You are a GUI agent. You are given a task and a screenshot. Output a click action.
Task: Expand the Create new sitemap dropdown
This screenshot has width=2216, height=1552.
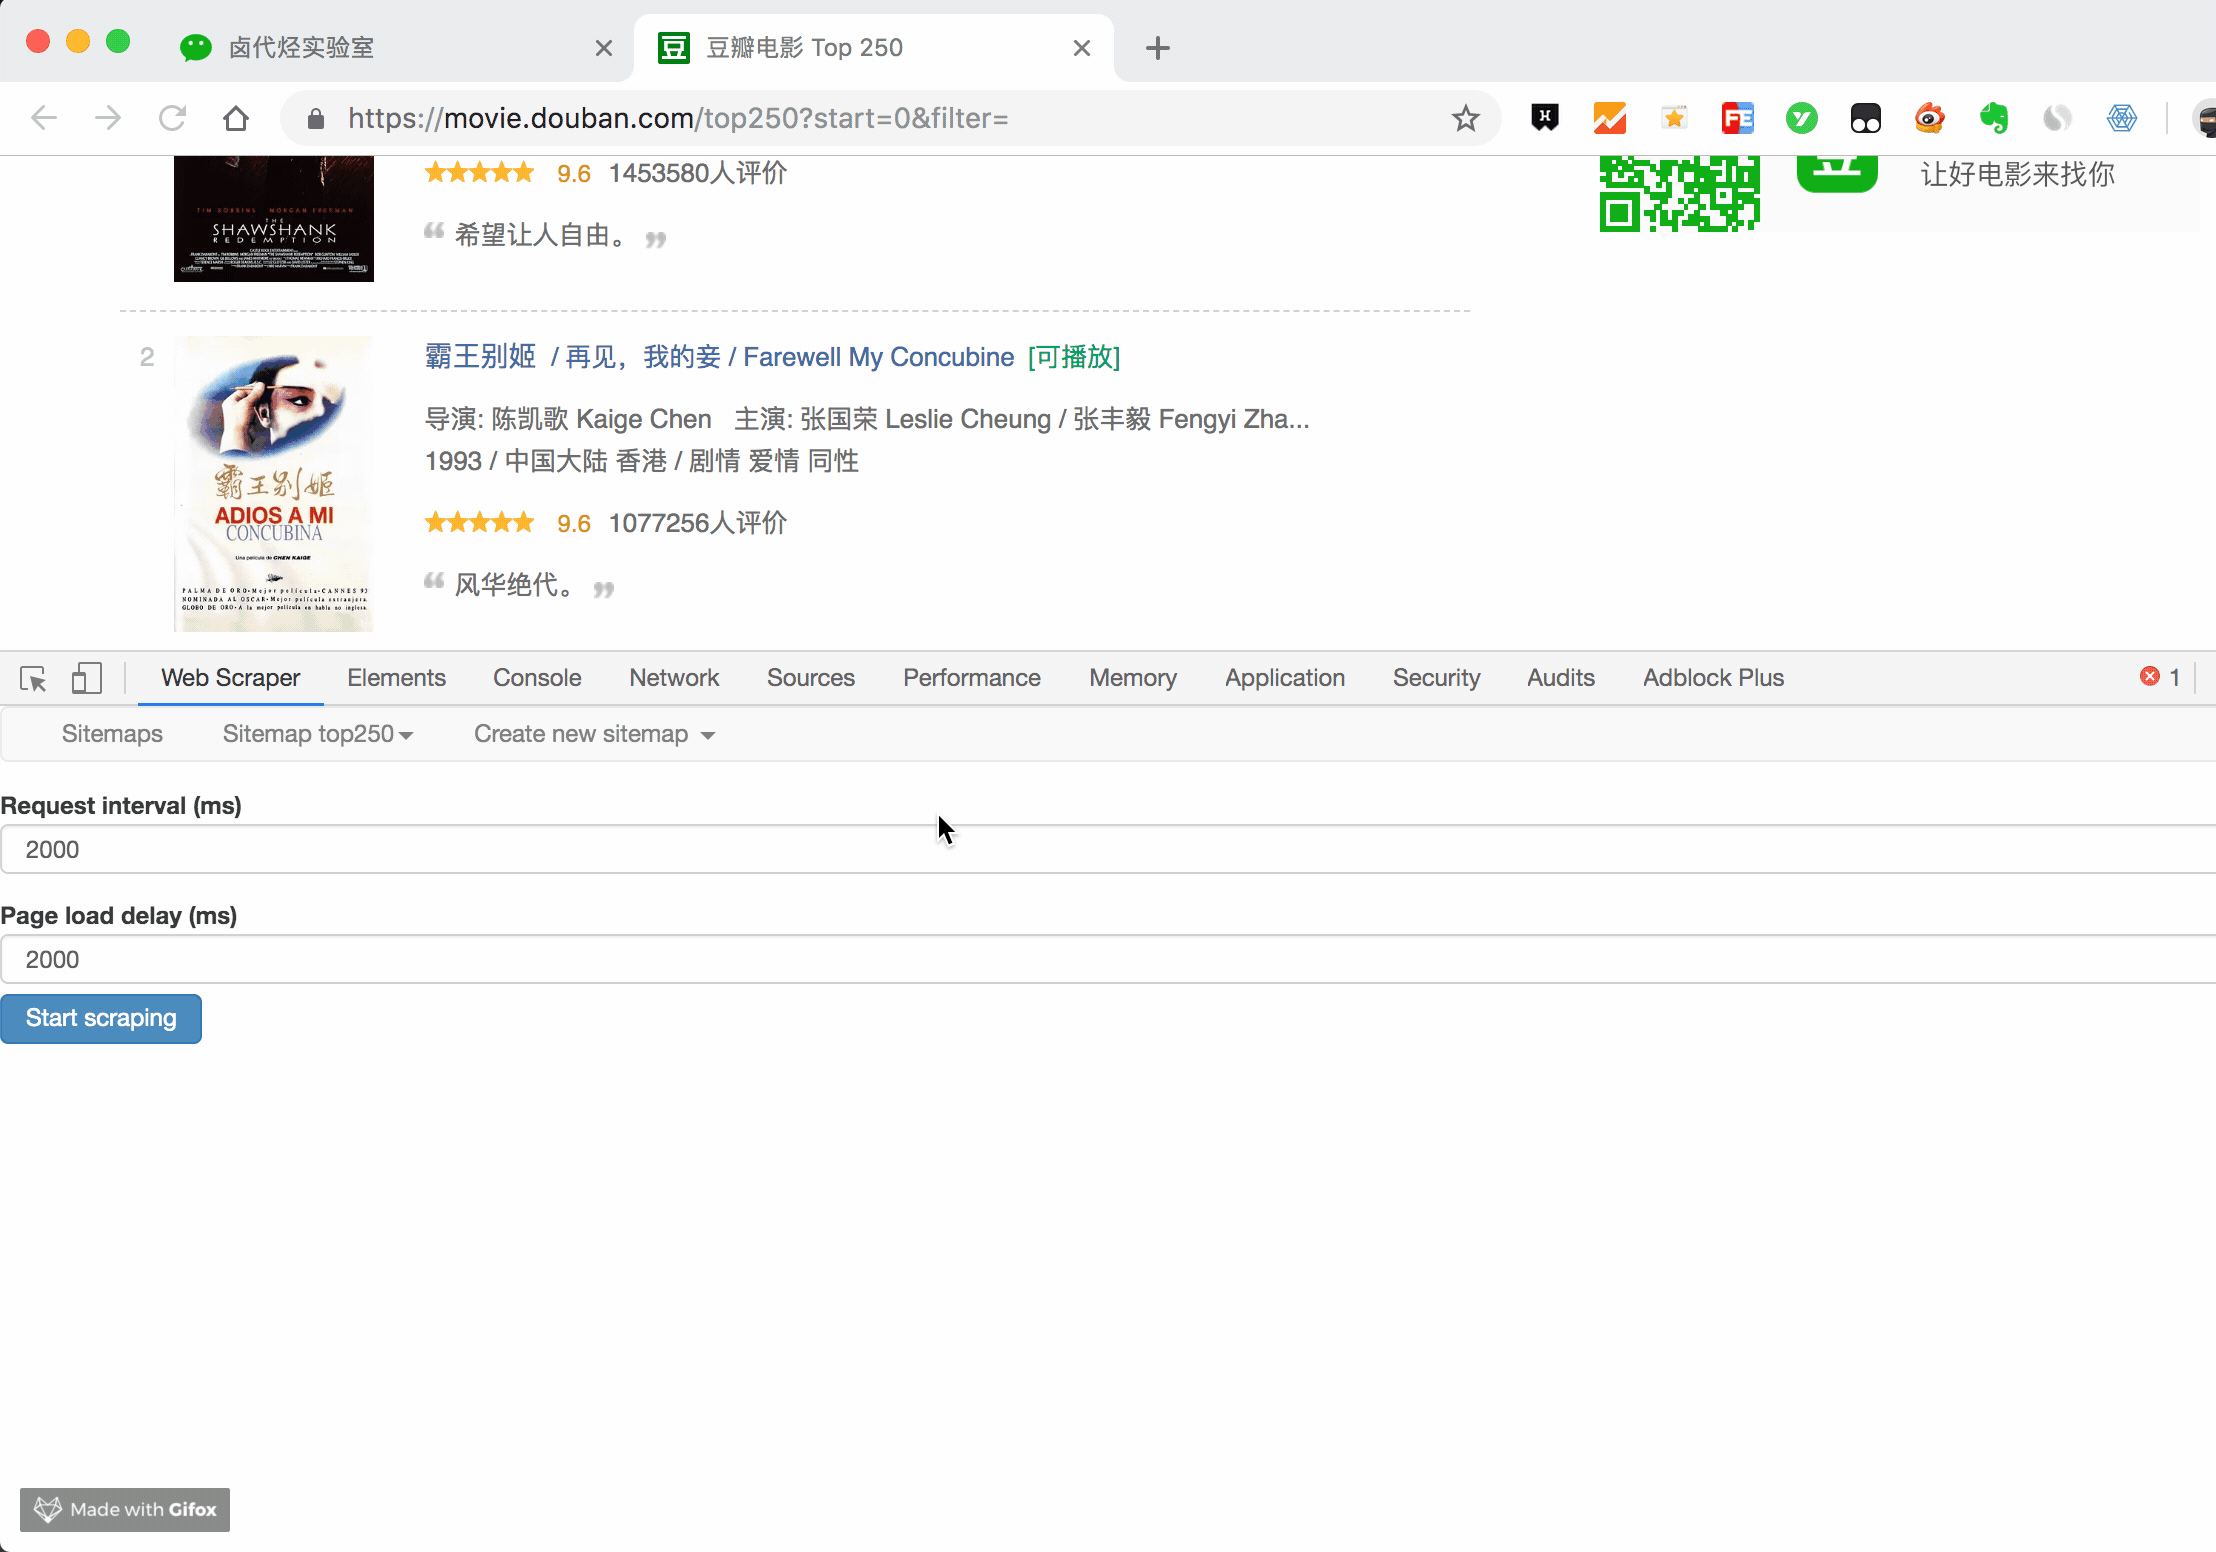[594, 734]
